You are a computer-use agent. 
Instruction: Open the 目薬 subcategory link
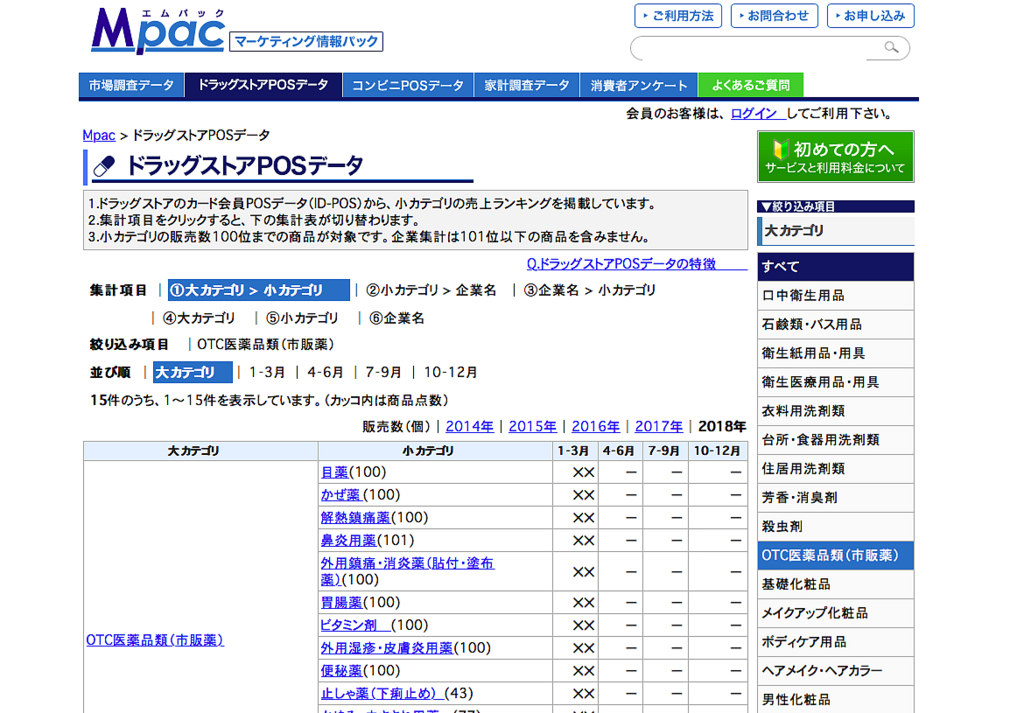click(x=334, y=472)
